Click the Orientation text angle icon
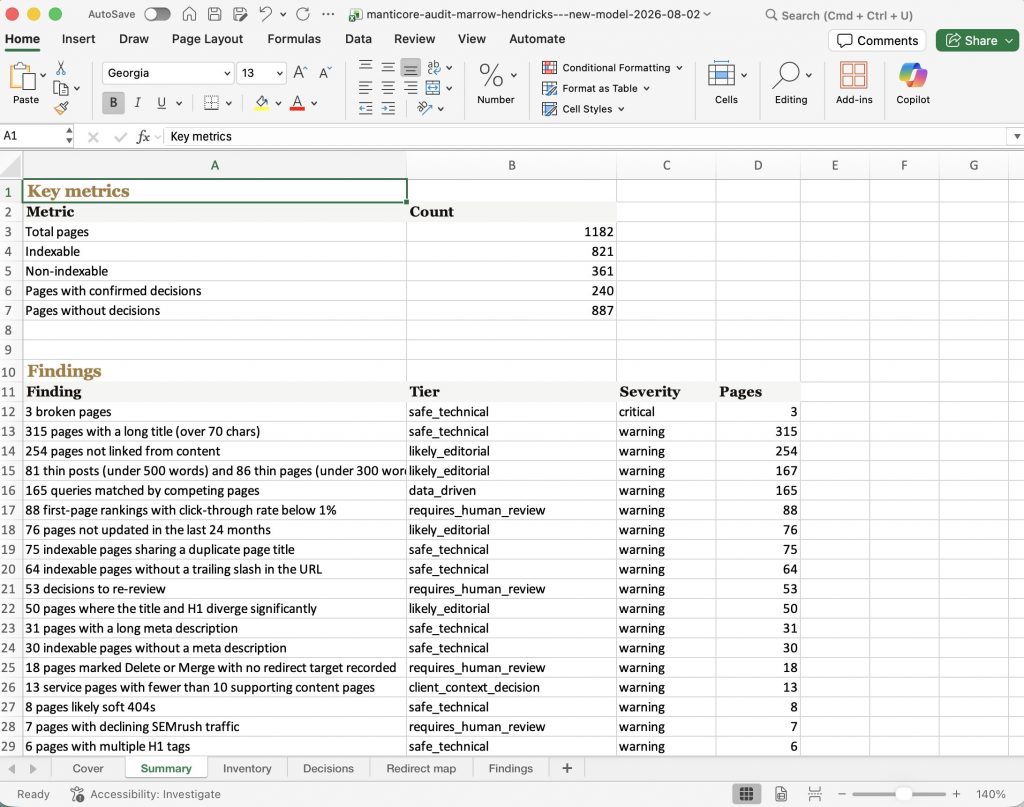 pyautogui.click(x=425, y=108)
